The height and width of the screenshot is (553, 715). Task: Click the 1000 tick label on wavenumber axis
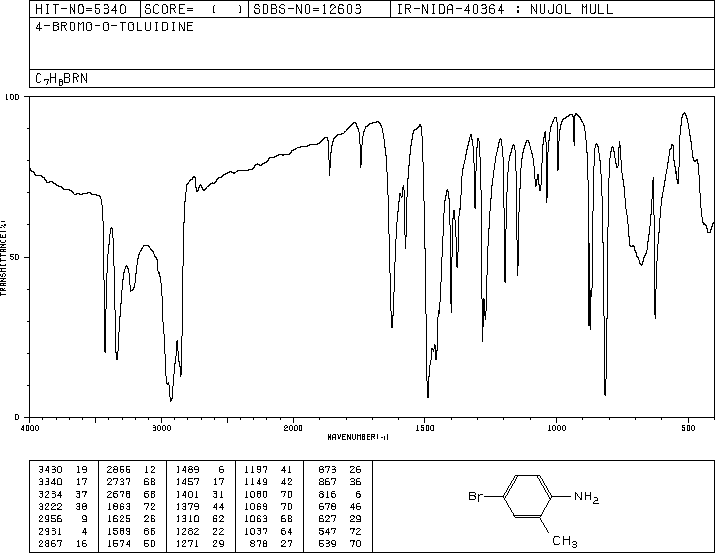click(x=556, y=428)
